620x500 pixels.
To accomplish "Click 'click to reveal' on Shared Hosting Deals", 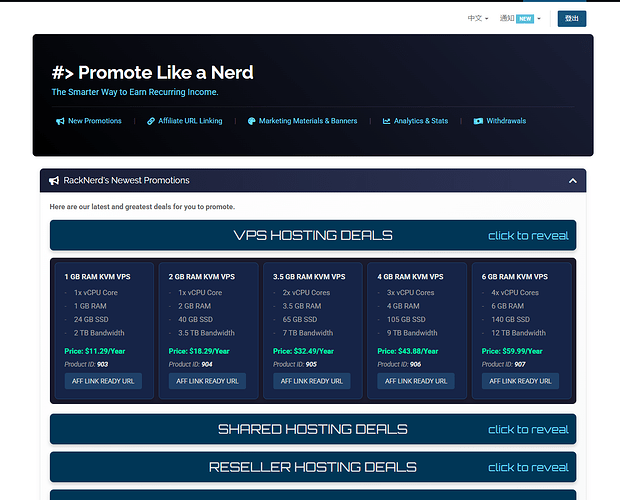I will (x=528, y=429).
